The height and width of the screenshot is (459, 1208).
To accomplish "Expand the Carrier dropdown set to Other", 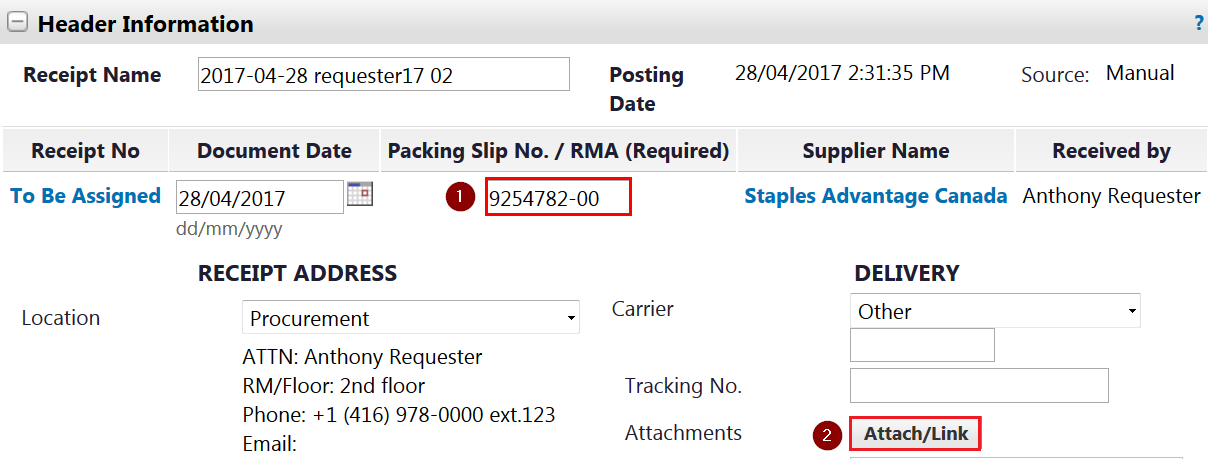I will pyautogui.click(x=995, y=311).
